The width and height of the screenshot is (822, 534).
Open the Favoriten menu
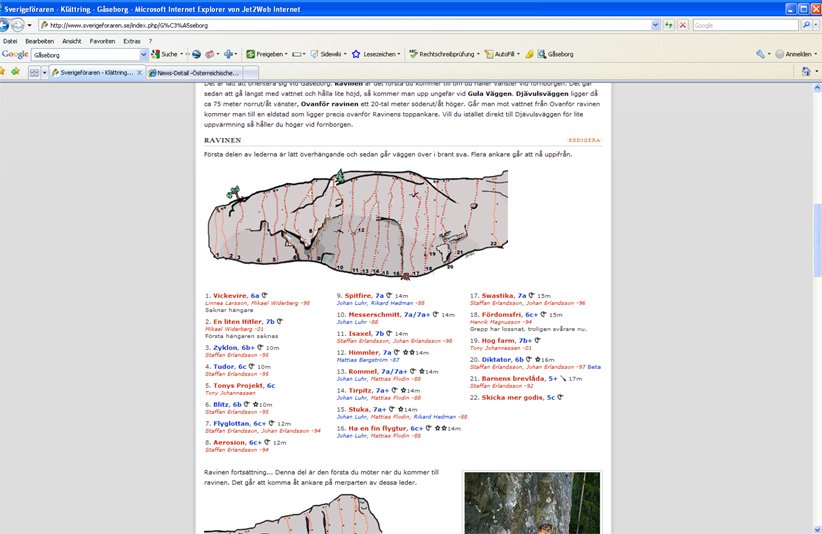click(101, 41)
